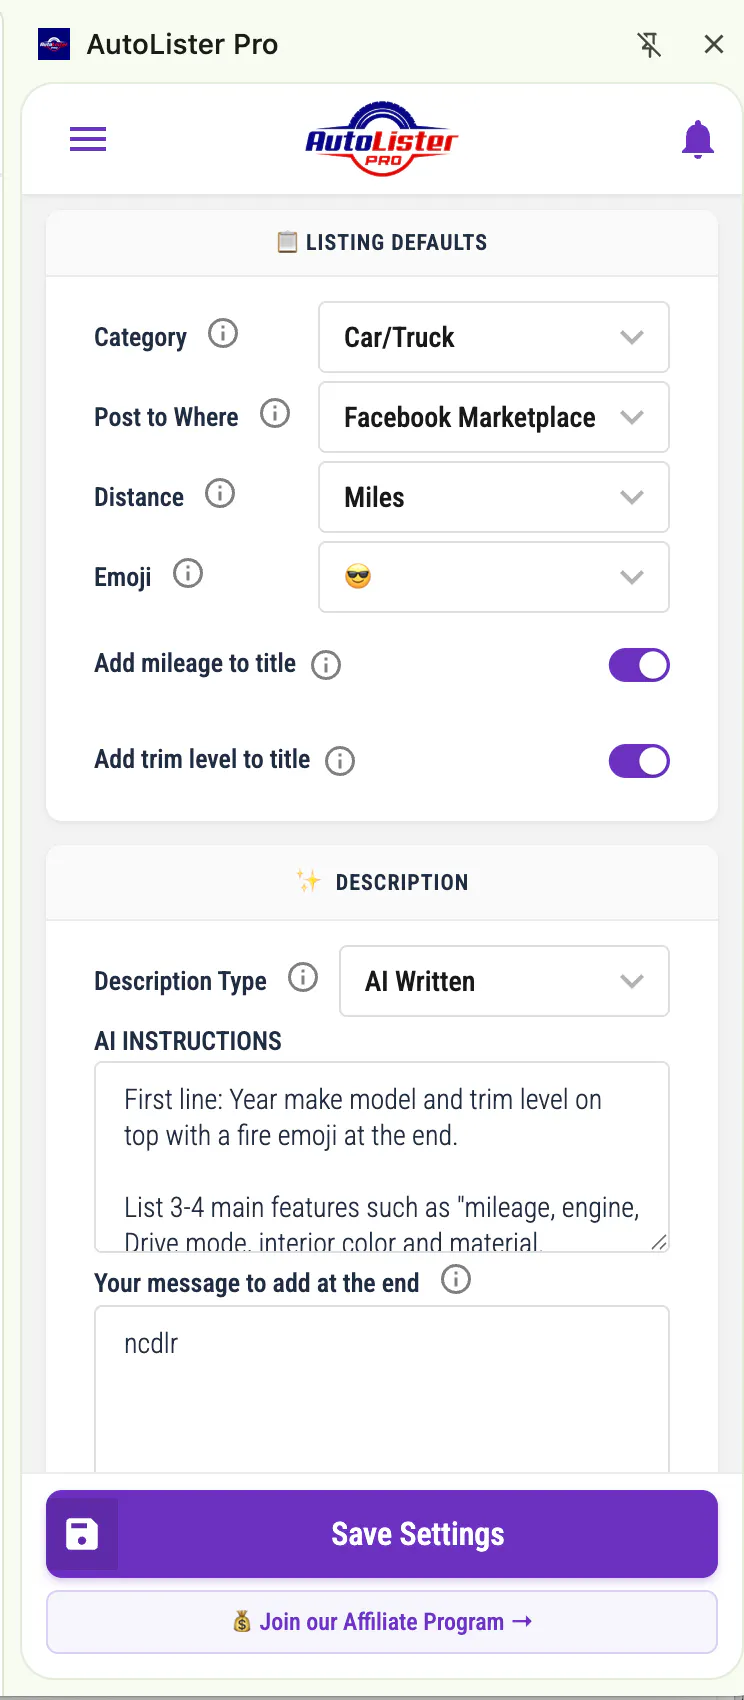744x1700 pixels.
Task: Show info for Category setting
Action: [223, 333]
